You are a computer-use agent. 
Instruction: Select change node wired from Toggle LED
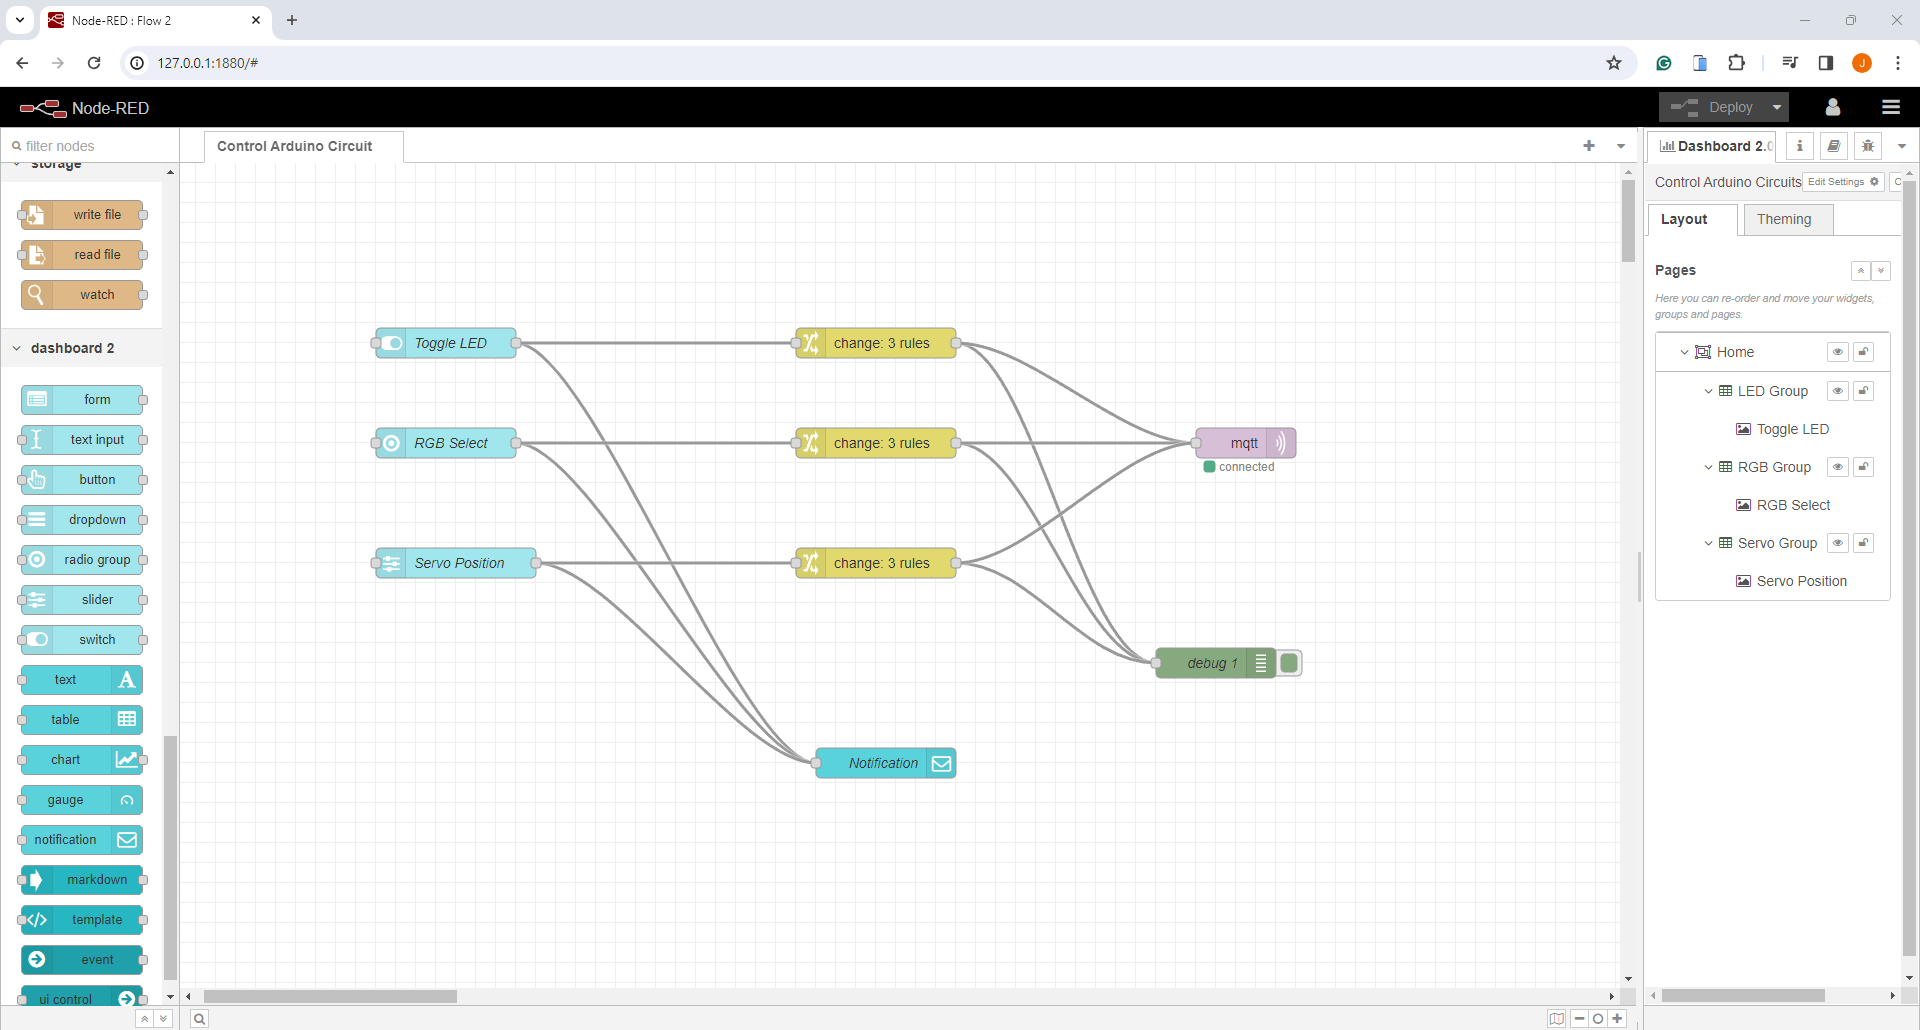click(876, 343)
